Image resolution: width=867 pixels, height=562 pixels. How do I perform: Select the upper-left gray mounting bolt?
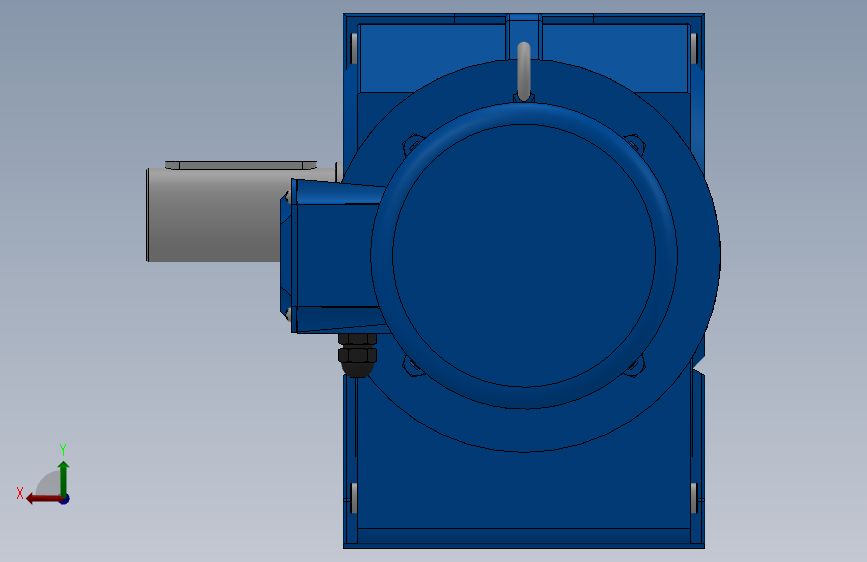pyautogui.click(x=354, y=48)
